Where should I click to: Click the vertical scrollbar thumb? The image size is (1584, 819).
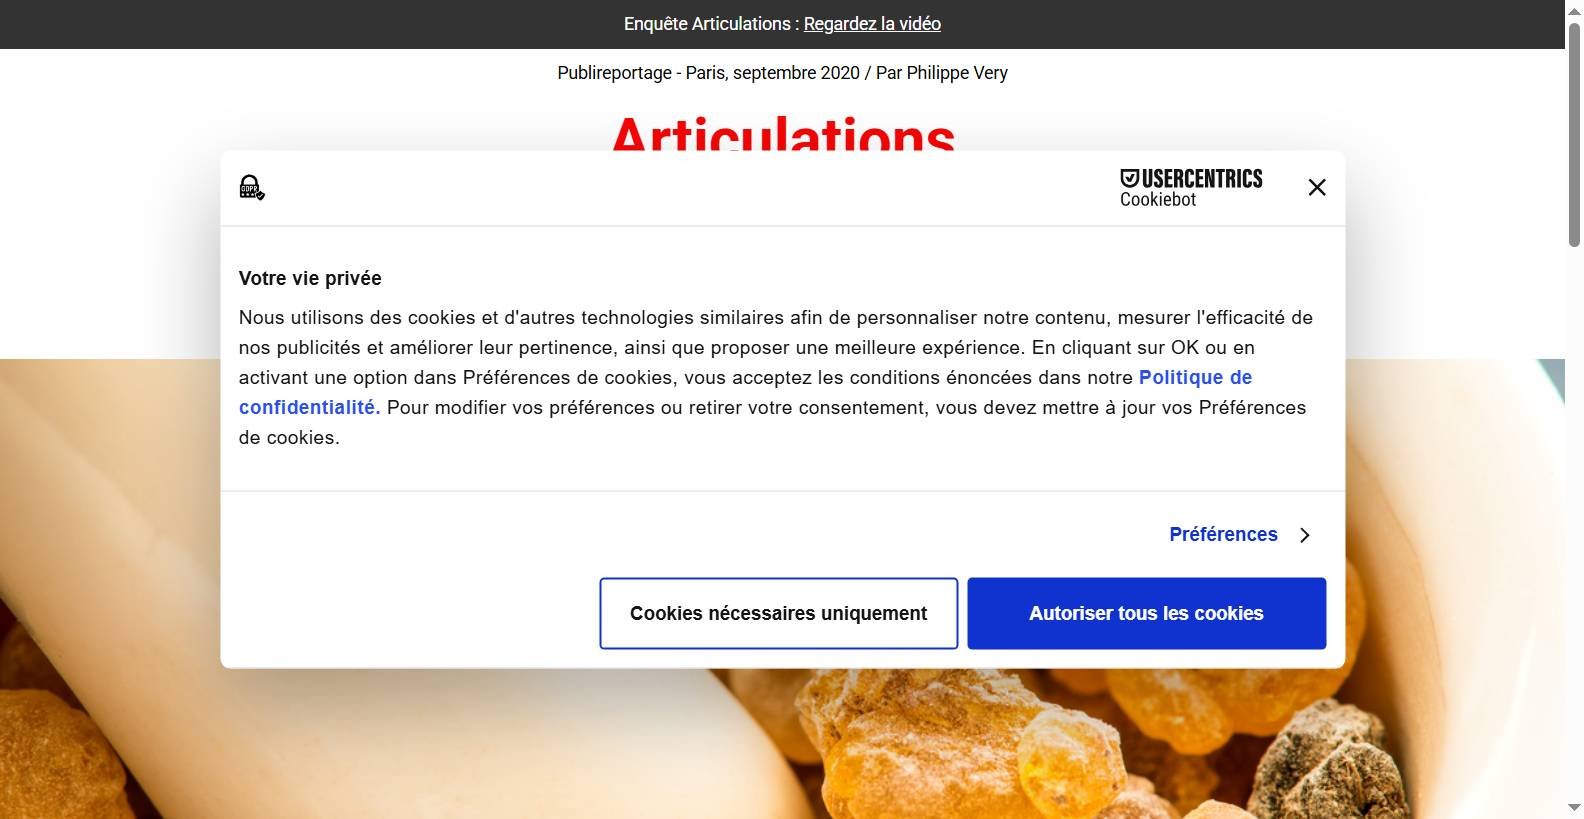pos(1574,132)
